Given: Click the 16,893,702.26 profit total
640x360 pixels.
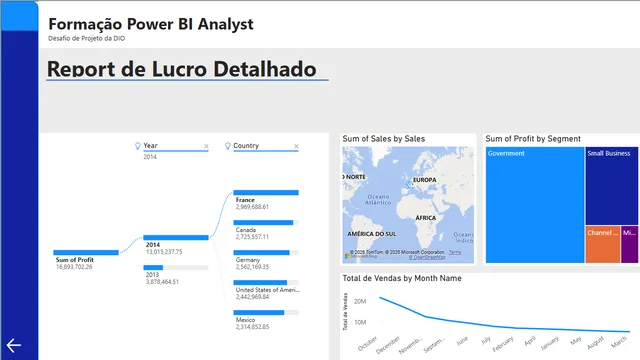Looking at the screenshot, I should pyautogui.click(x=74, y=267).
